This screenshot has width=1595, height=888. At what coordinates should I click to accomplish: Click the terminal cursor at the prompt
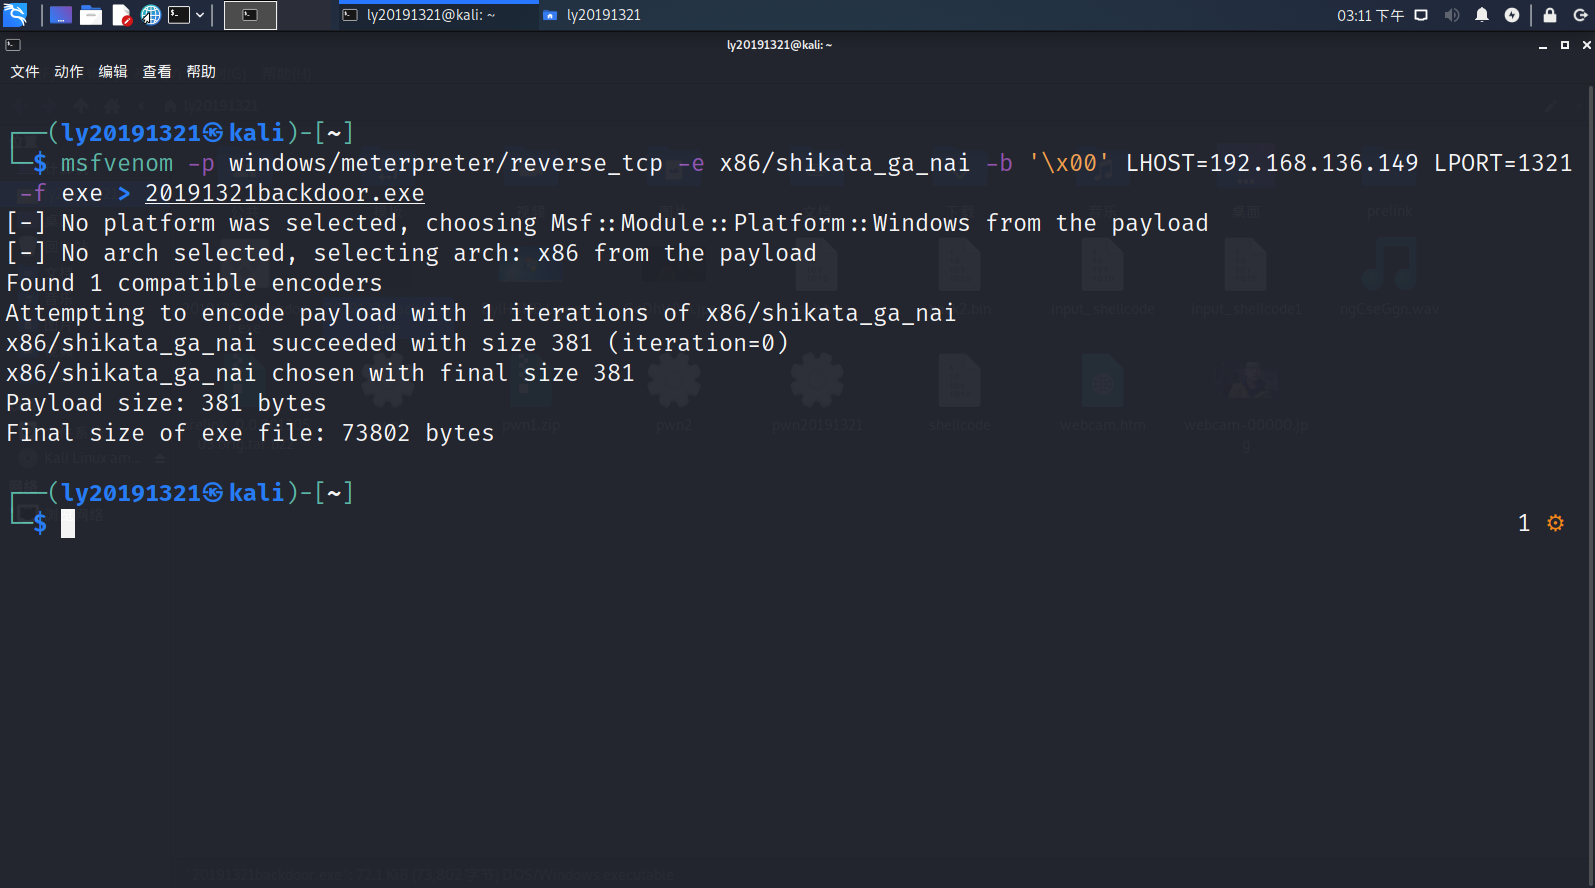point(68,523)
